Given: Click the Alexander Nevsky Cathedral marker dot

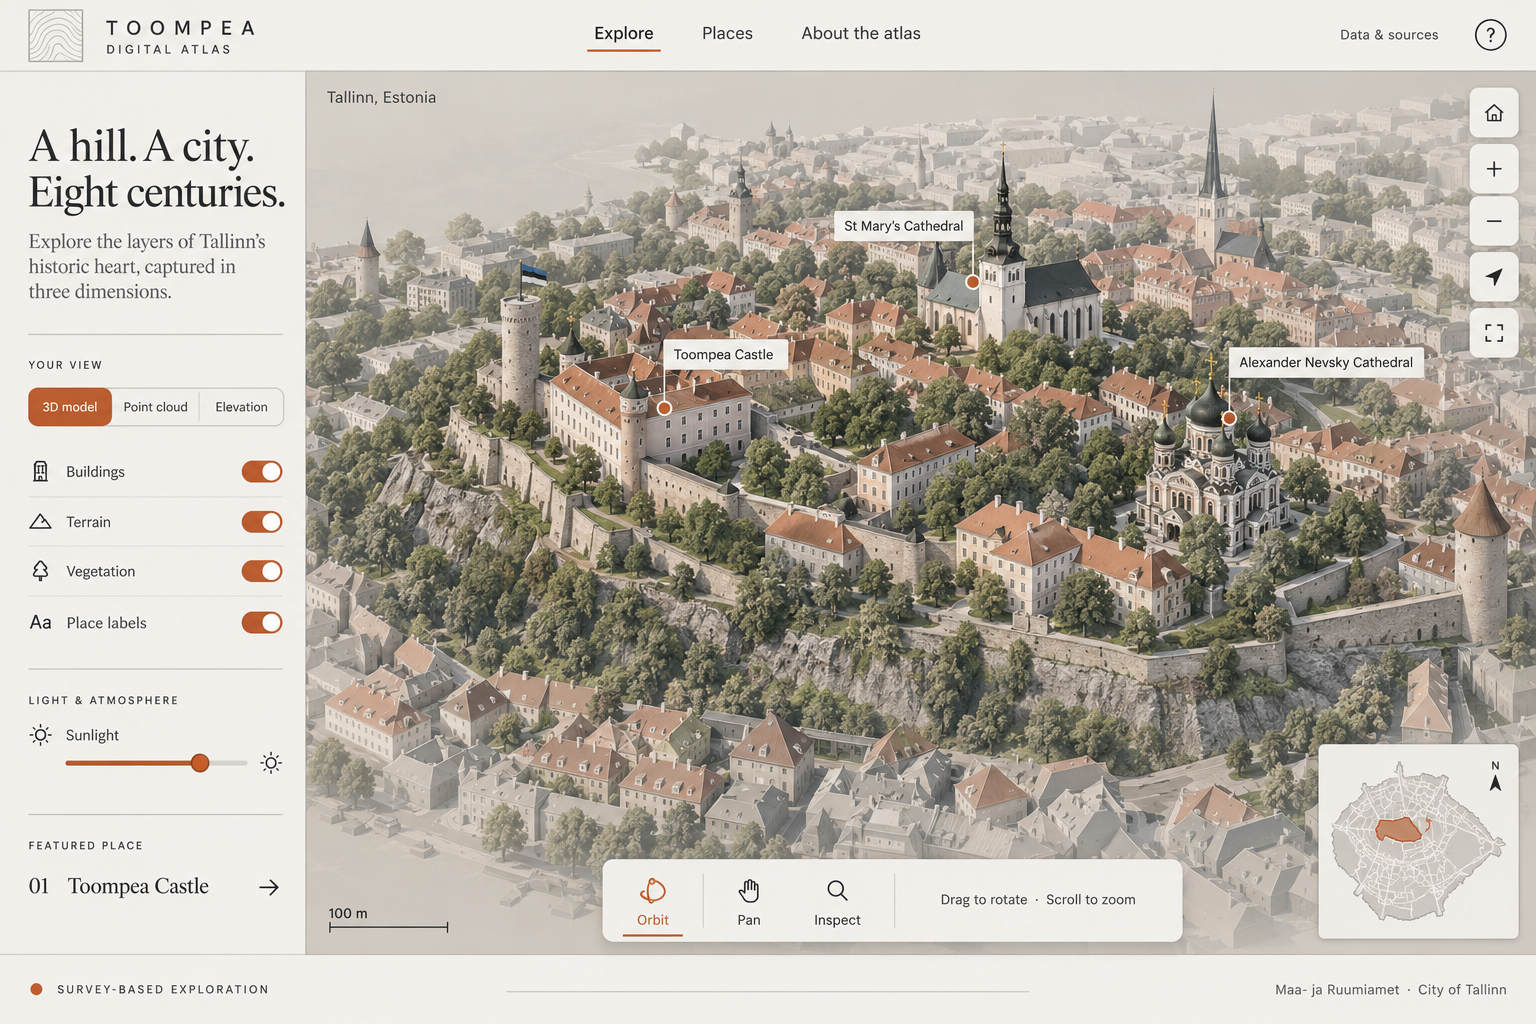Looking at the screenshot, I should (1229, 418).
